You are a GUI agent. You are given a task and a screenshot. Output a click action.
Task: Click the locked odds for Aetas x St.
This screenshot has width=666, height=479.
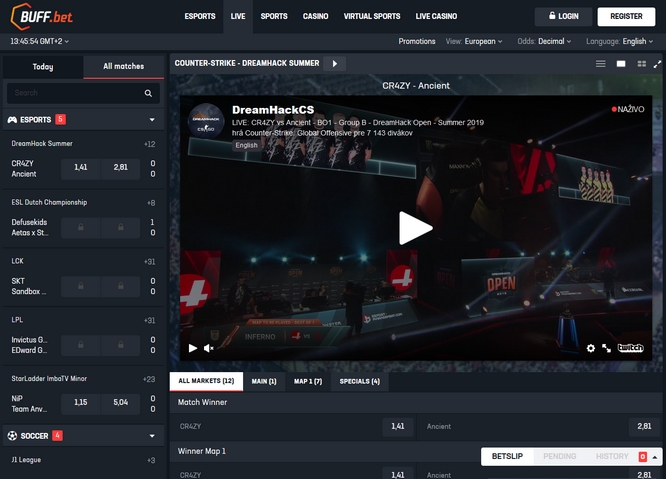[121, 228]
